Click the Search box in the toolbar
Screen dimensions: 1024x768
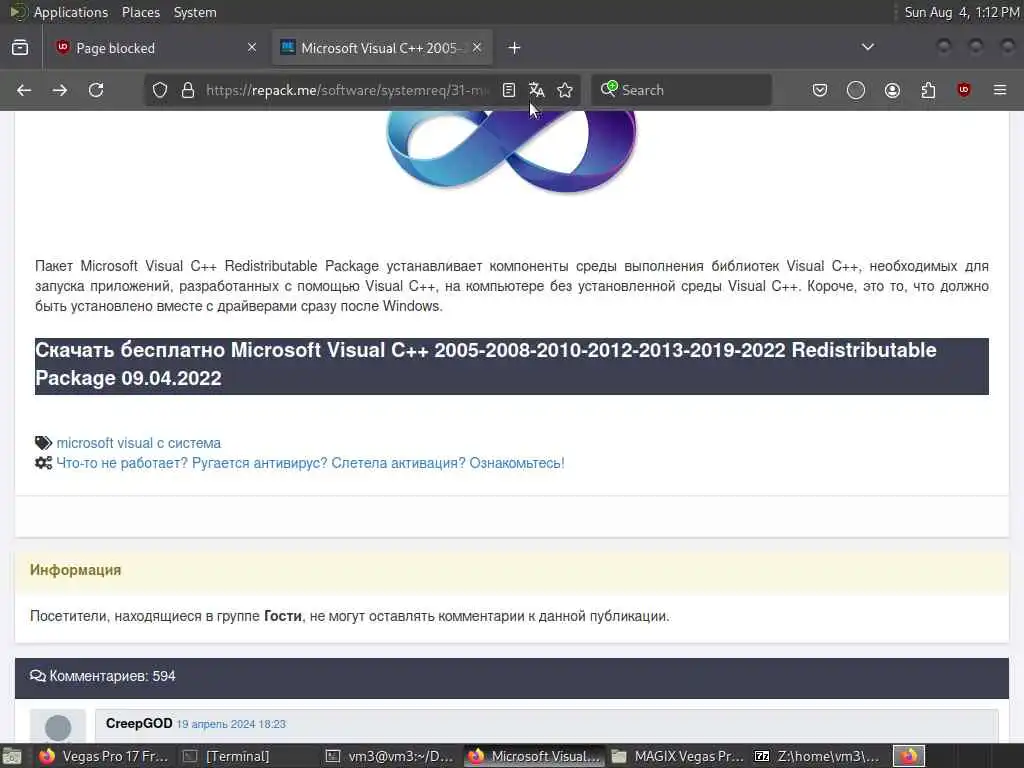pyautogui.click(x=682, y=90)
